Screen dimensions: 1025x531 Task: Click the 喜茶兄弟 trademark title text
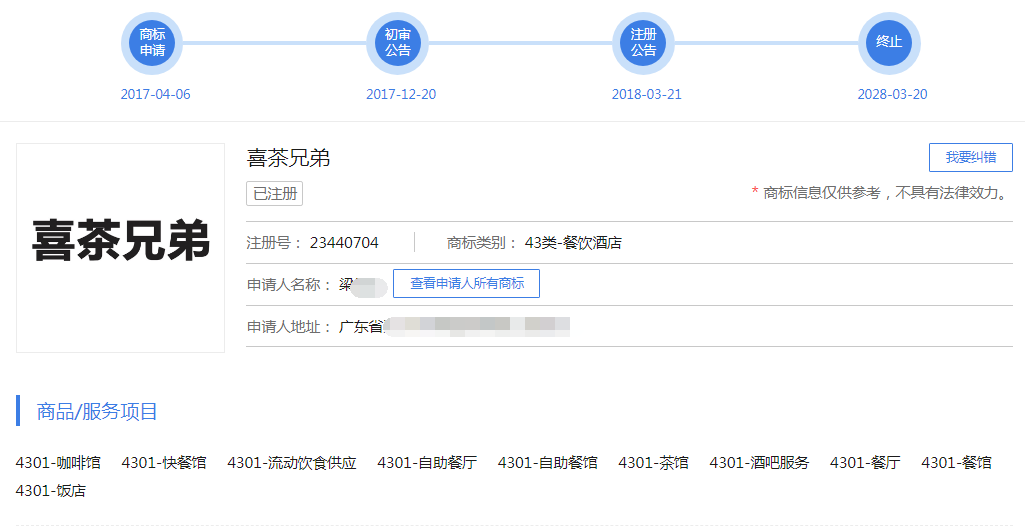click(288, 158)
